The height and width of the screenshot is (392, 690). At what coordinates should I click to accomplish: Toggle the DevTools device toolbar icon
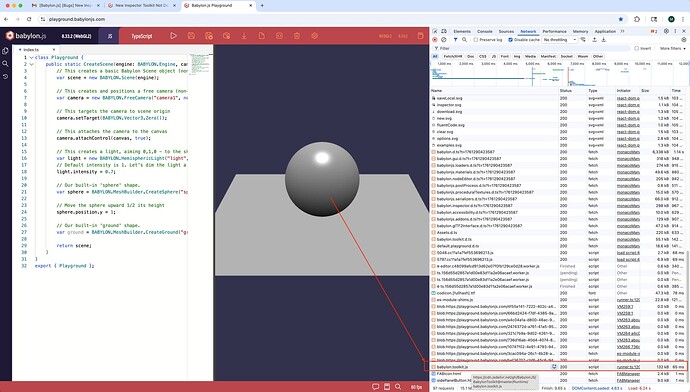pyautogui.click(x=444, y=31)
